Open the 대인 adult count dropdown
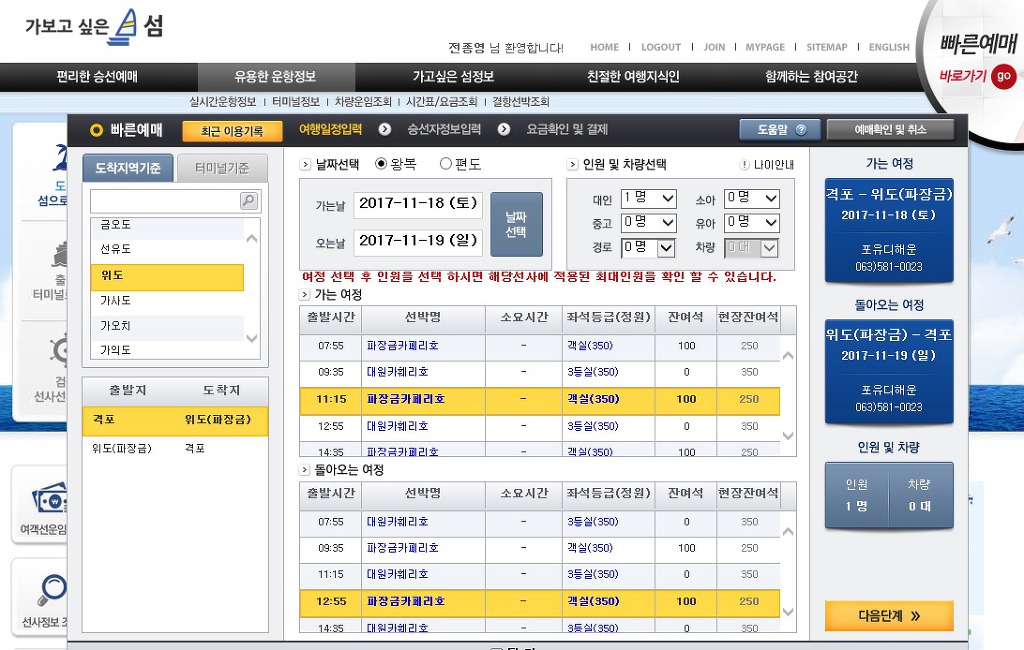 (648, 199)
